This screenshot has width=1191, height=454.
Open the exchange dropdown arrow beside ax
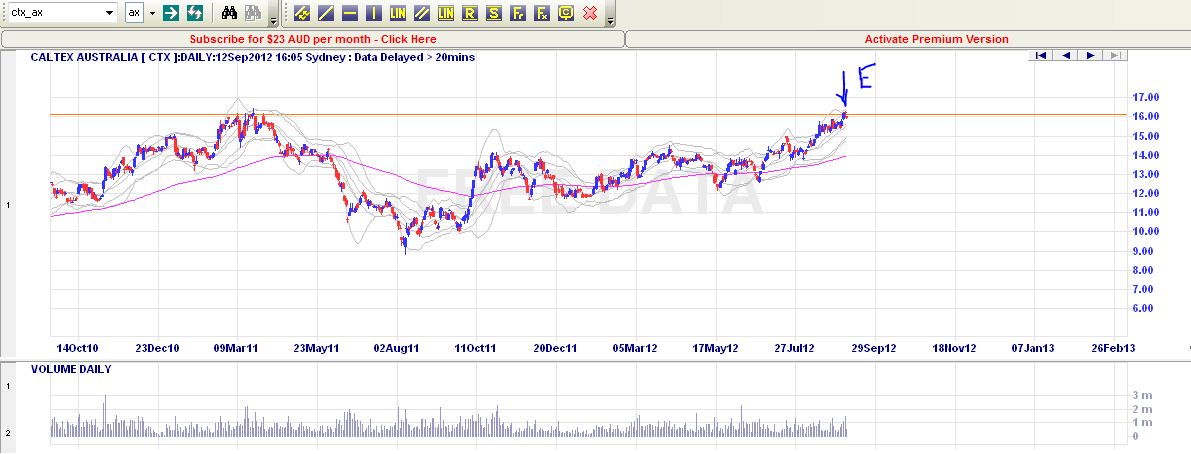[x=152, y=13]
